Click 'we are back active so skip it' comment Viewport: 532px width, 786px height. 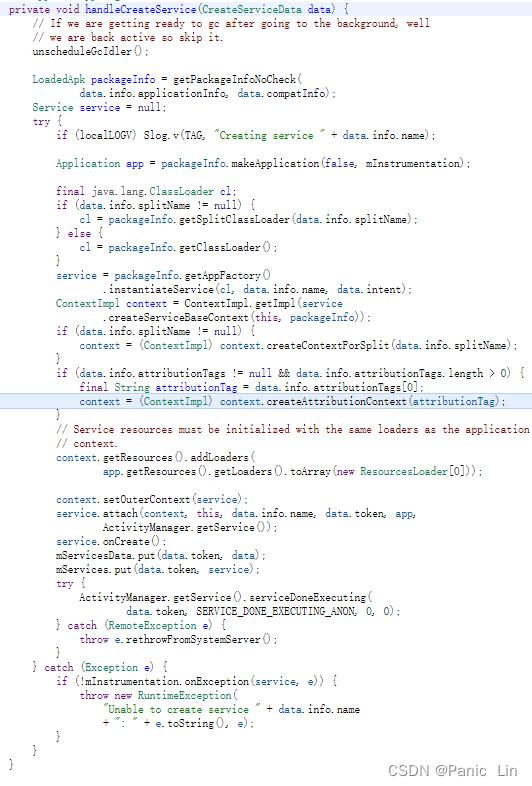coord(128,37)
